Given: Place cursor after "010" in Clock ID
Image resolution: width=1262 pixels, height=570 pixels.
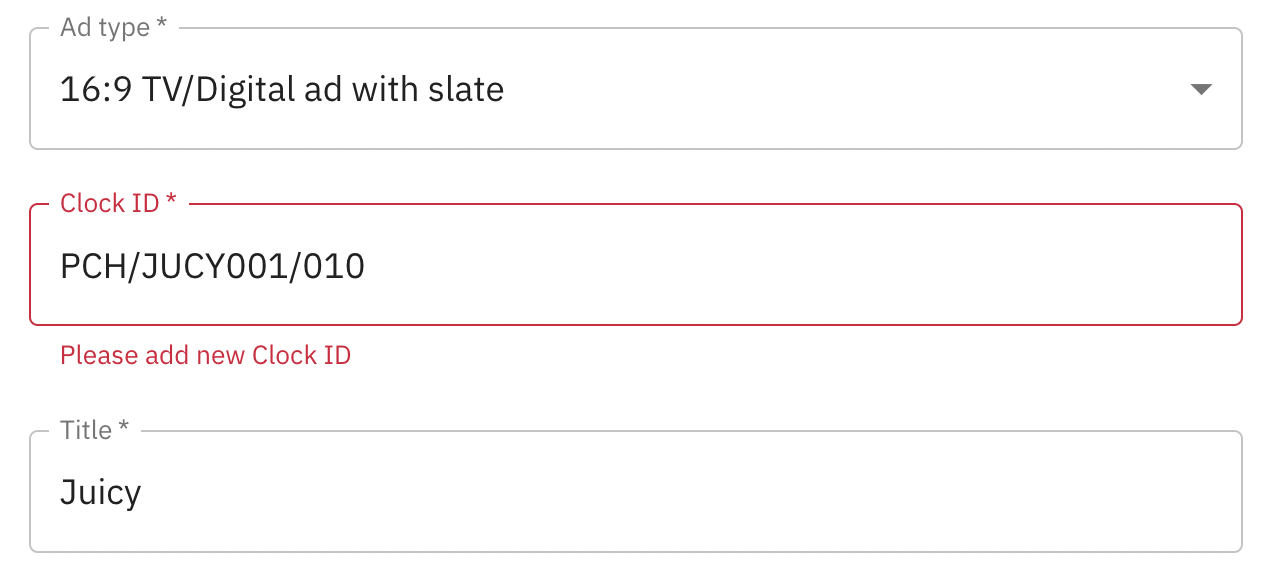Looking at the screenshot, I should (x=366, y=266).
